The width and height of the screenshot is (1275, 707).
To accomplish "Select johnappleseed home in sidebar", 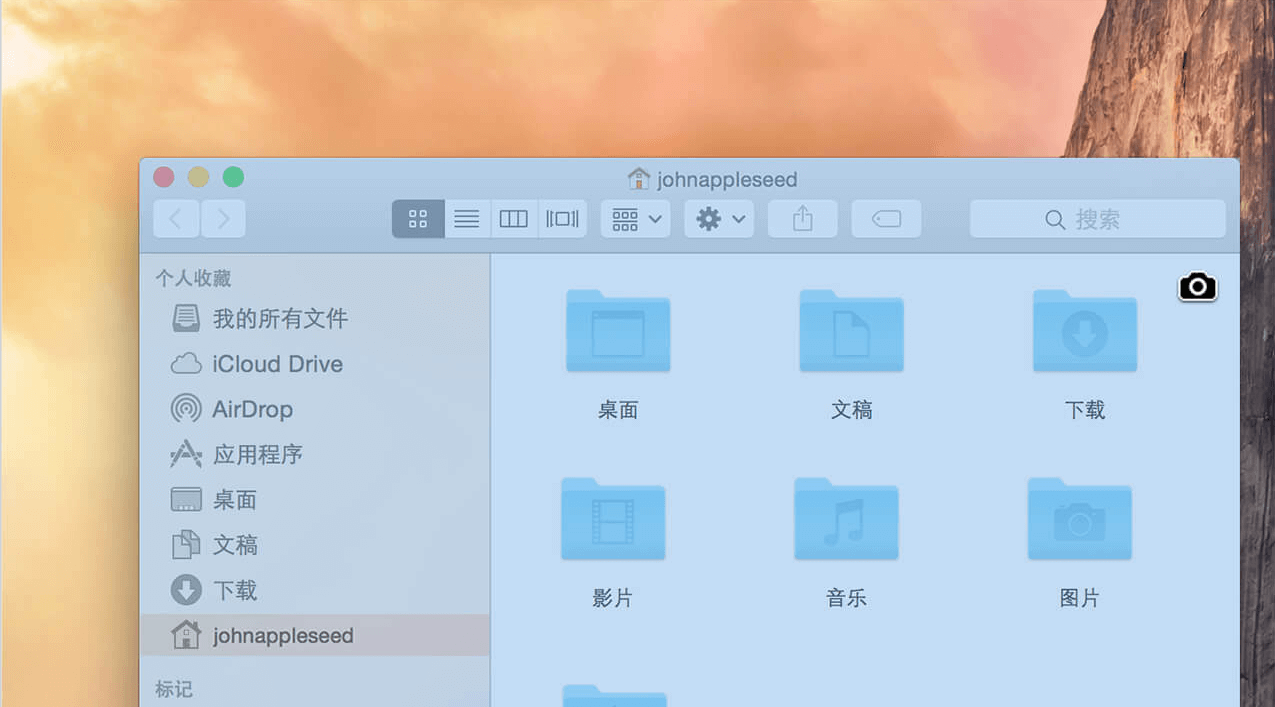I will [282, 635].
